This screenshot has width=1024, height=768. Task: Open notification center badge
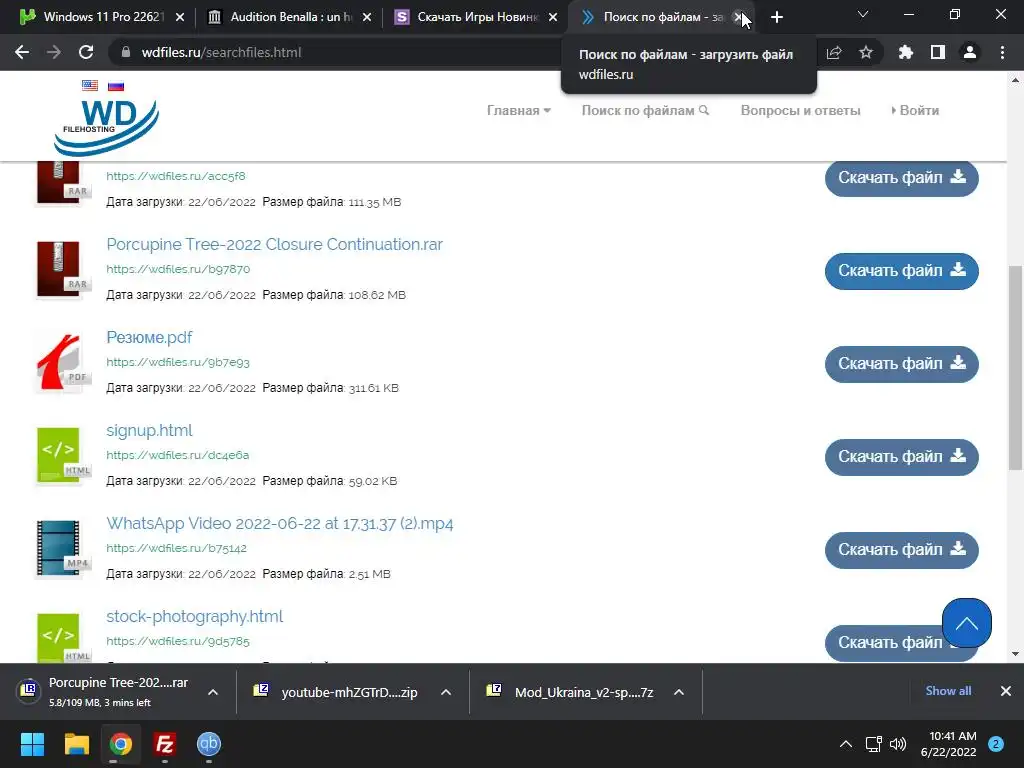click(996, 744)
